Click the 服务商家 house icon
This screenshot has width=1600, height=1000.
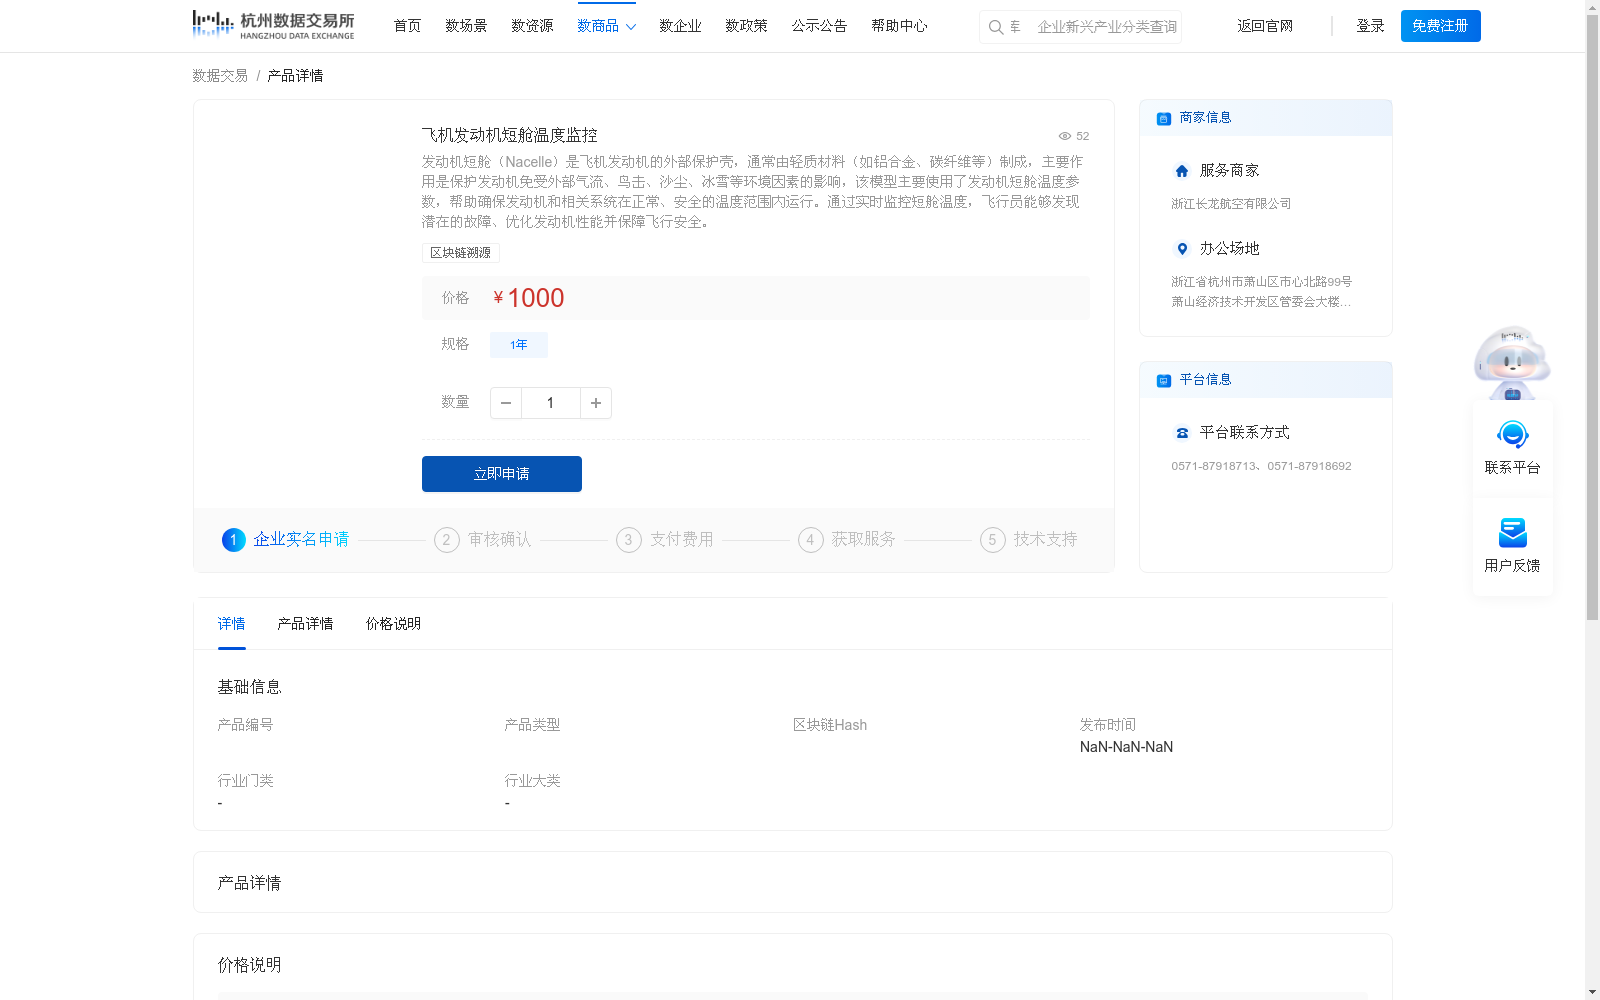point(1182,171)
